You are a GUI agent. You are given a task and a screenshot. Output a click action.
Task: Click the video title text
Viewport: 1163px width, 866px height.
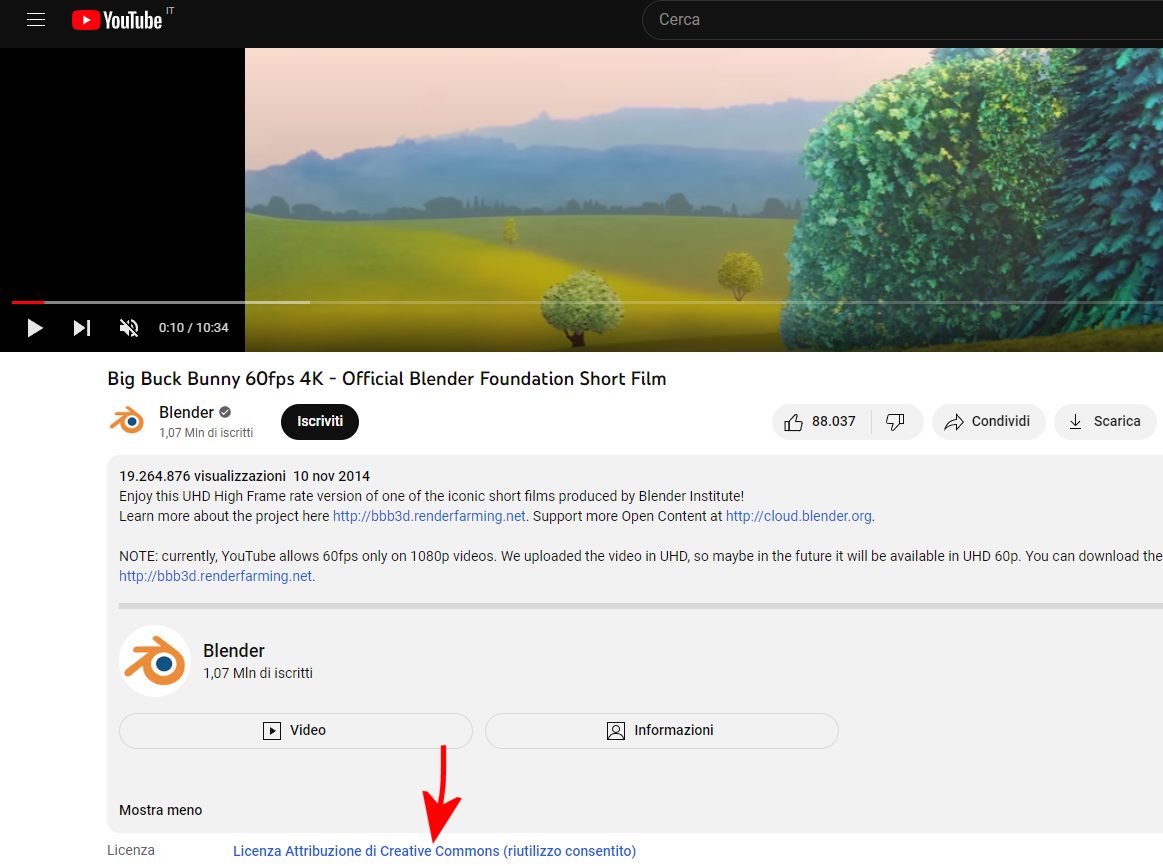[386, 379]
